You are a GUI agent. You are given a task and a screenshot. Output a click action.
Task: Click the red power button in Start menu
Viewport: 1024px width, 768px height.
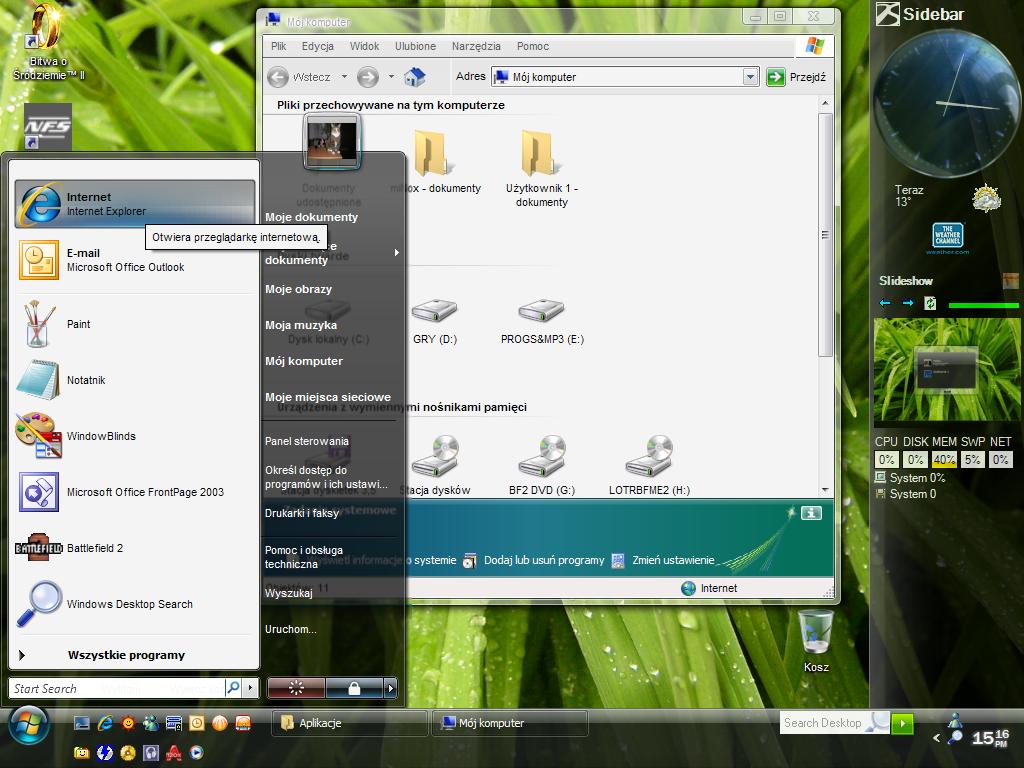point(295,688)
